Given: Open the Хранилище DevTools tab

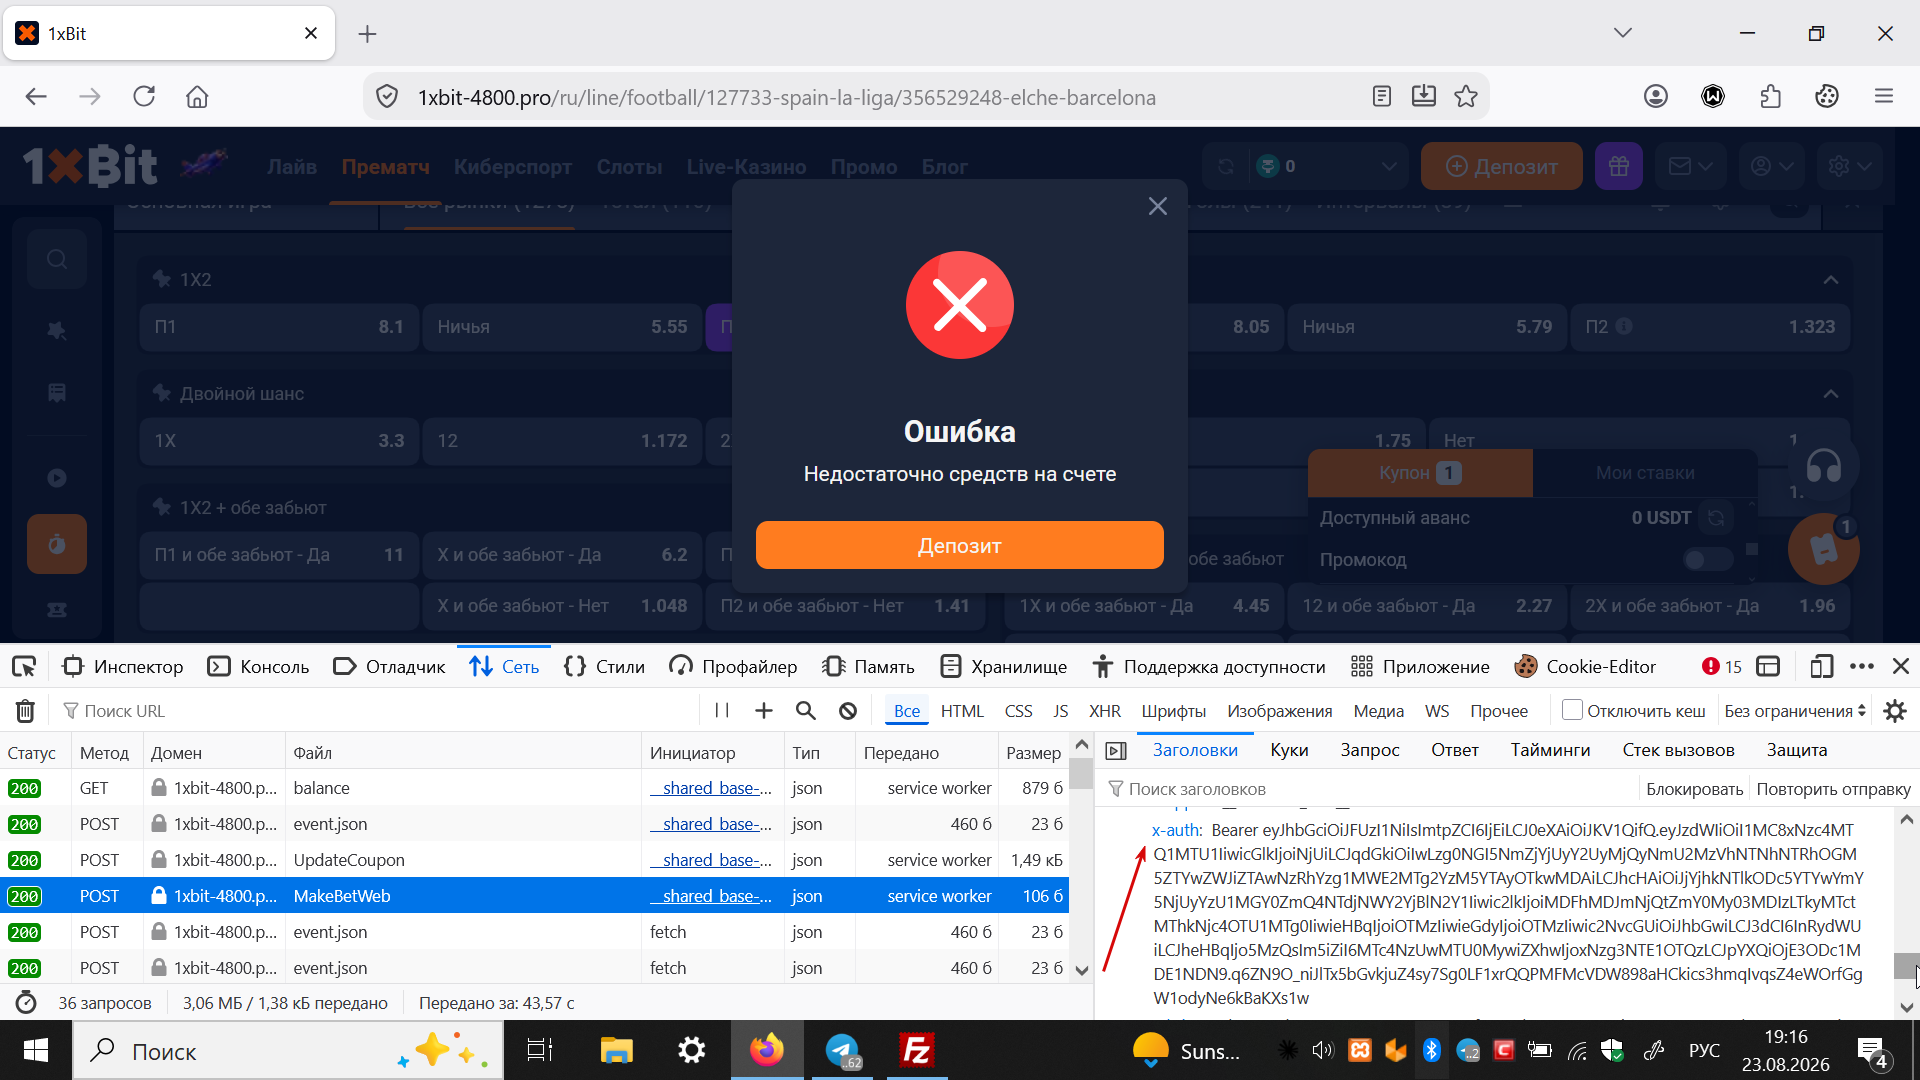Looking at the screenshot, I should (x=1003, y=666).
